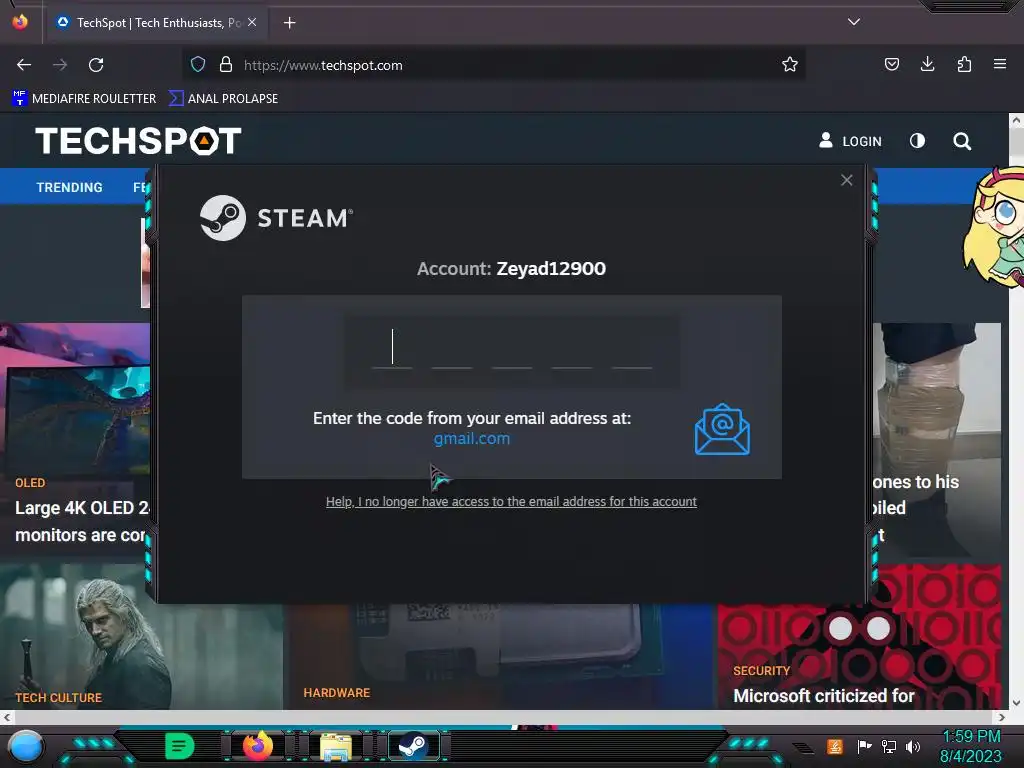Screen dimensions: 1024x768
Task: Click the Star Butterfly desktop mascot
Action: [x=993, y=226]
